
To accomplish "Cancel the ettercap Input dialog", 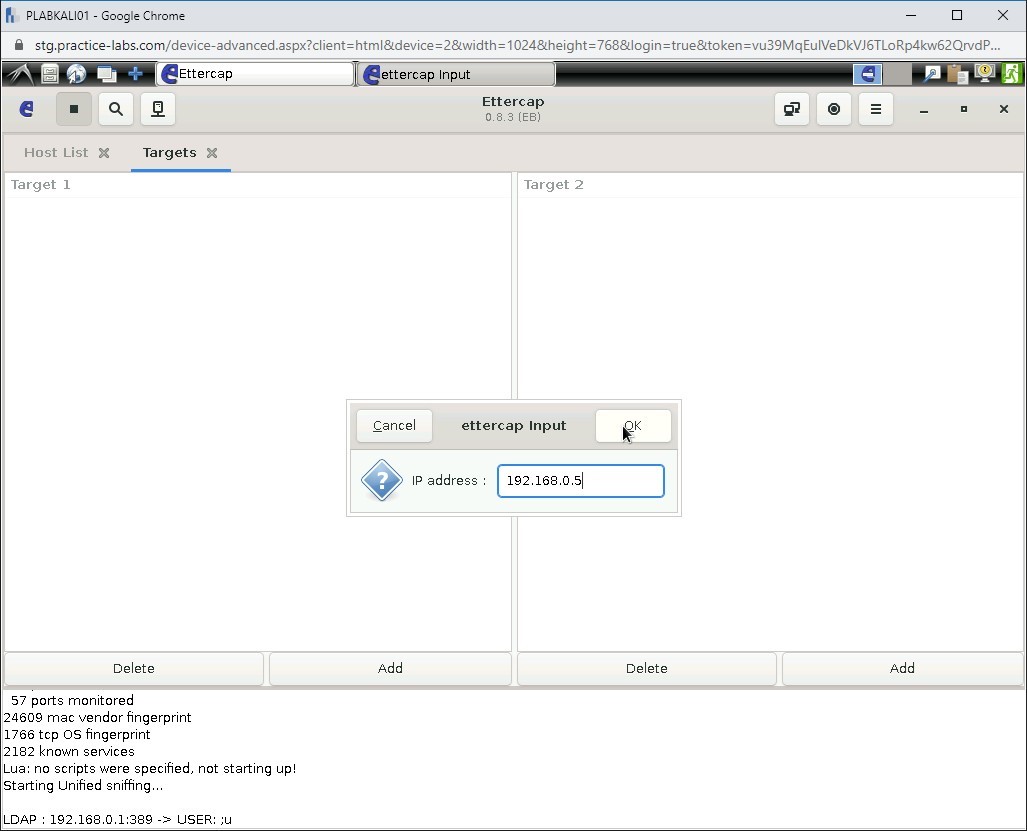I will [393, 425].
